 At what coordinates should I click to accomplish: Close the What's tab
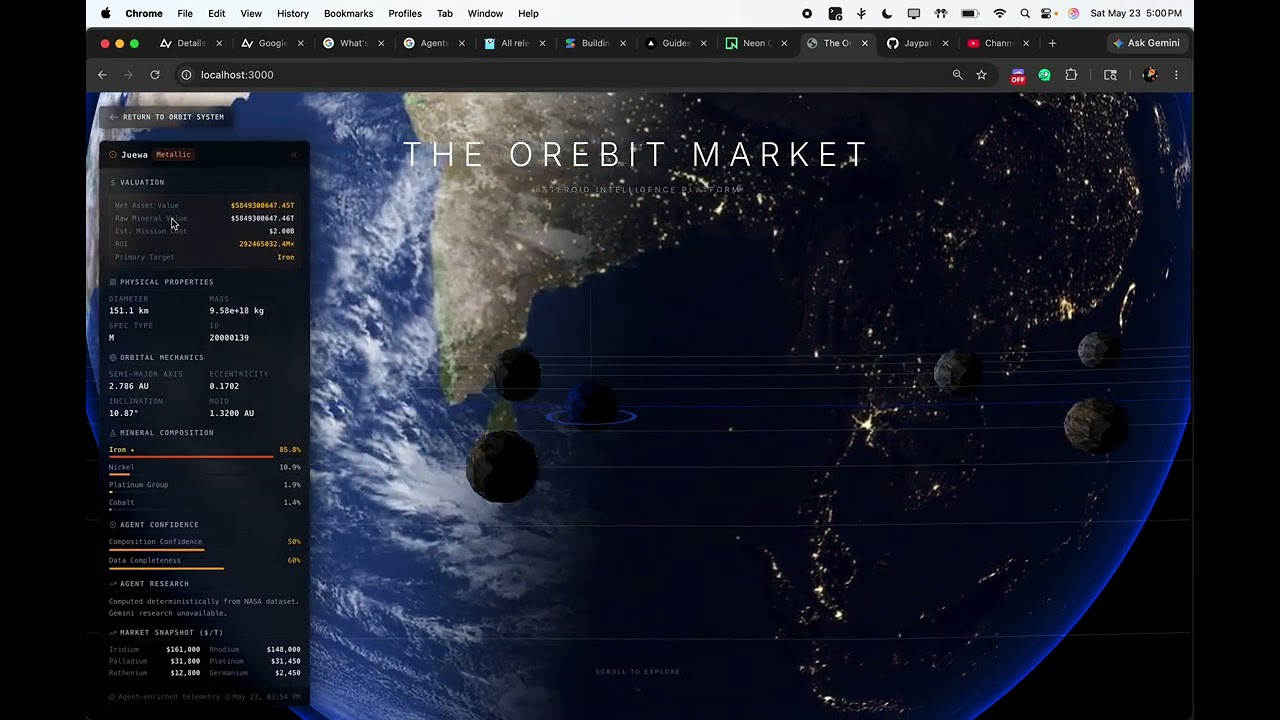(381, 43)
